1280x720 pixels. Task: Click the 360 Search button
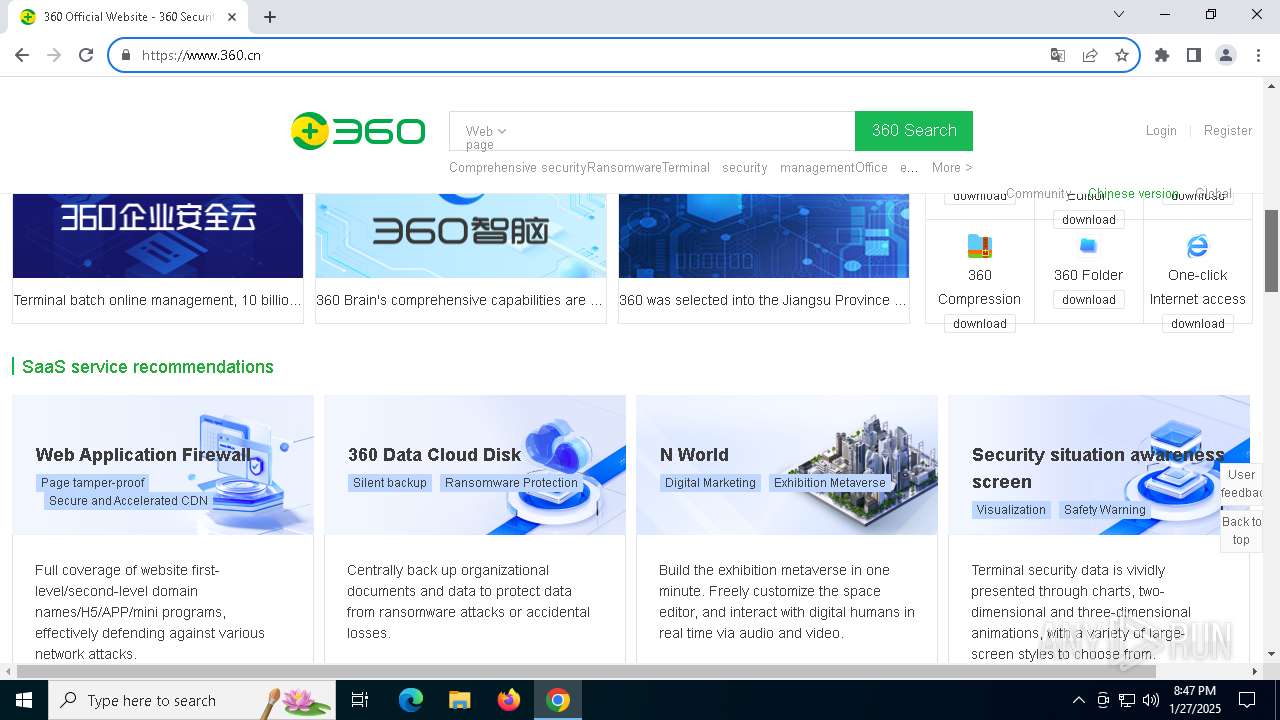tap(914, 131)
